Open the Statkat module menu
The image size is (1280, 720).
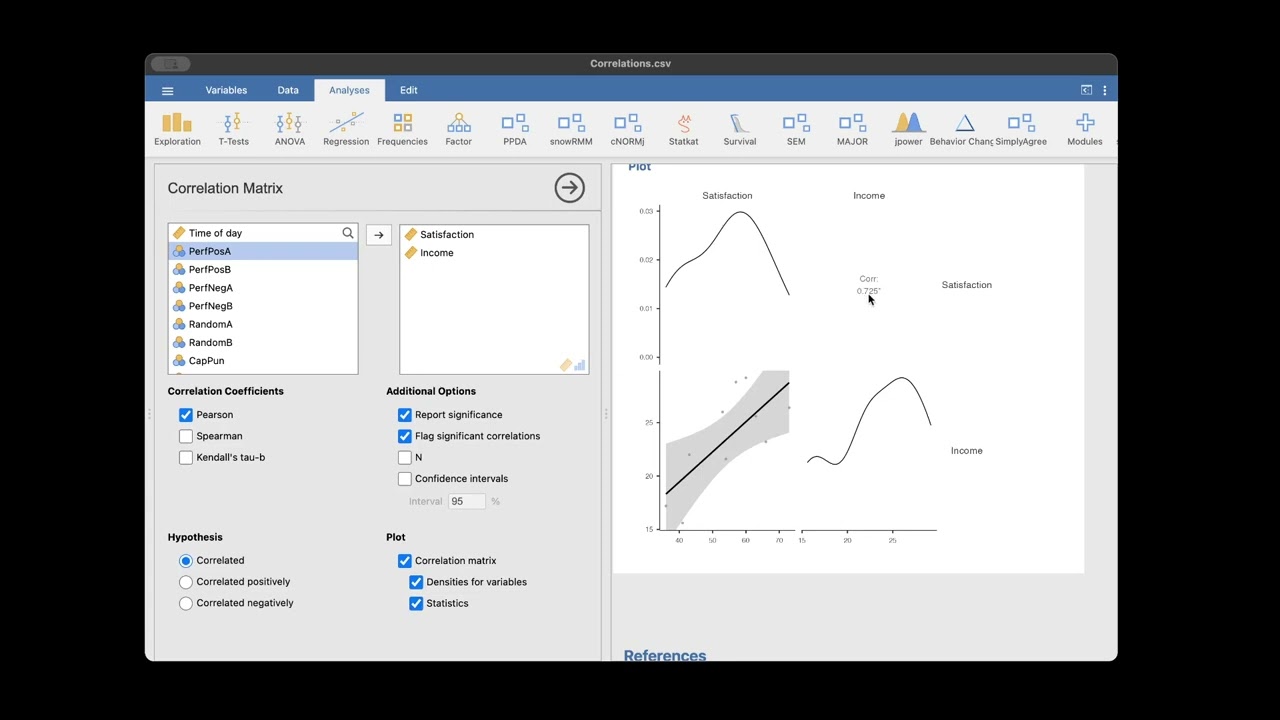[683, 129]
